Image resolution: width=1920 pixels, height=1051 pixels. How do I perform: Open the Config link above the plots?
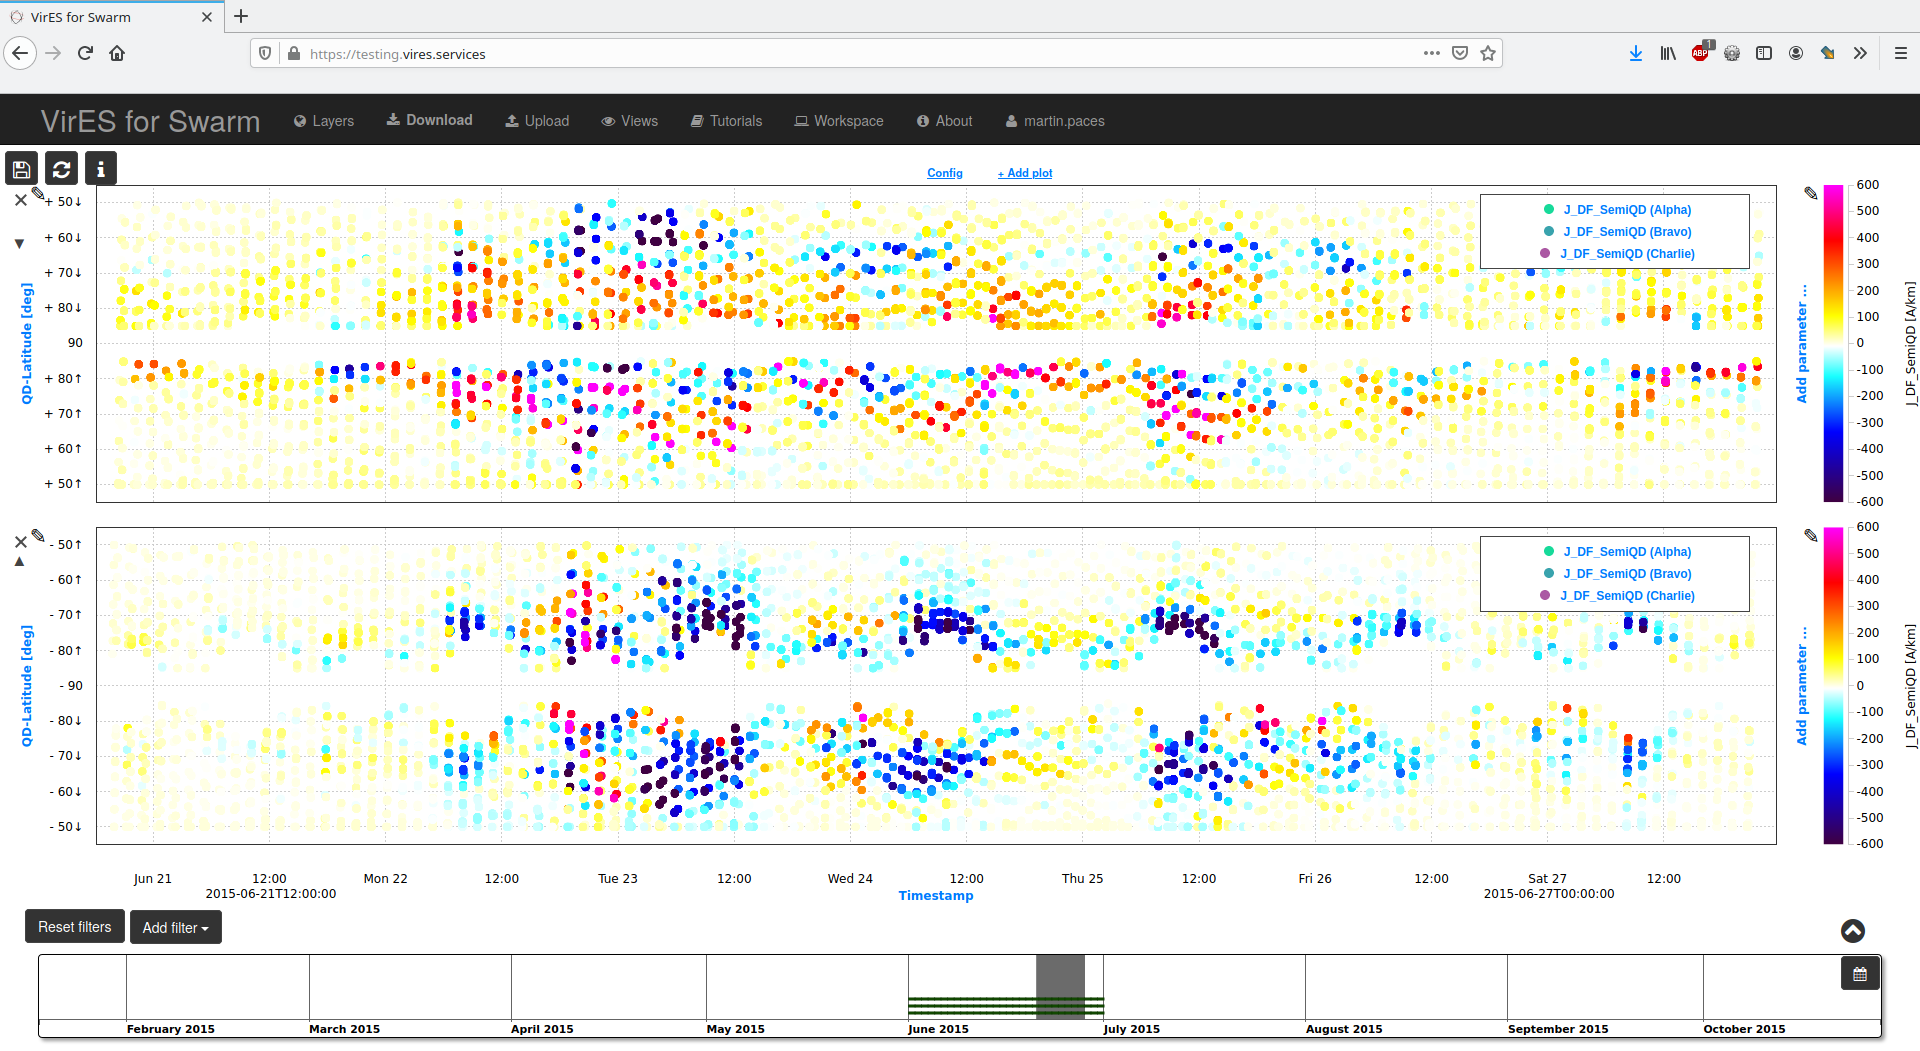[944, 173]
